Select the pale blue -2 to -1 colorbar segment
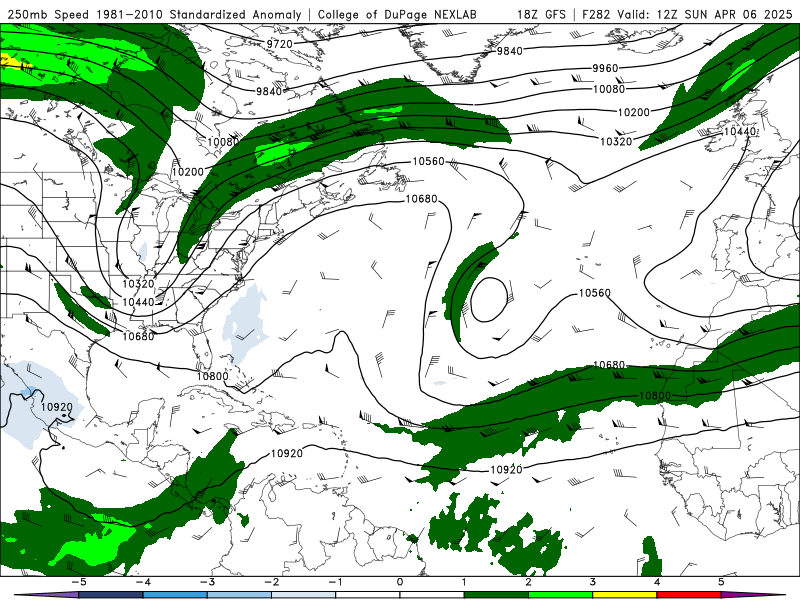The image size is (800, 600). pos(304,595)
